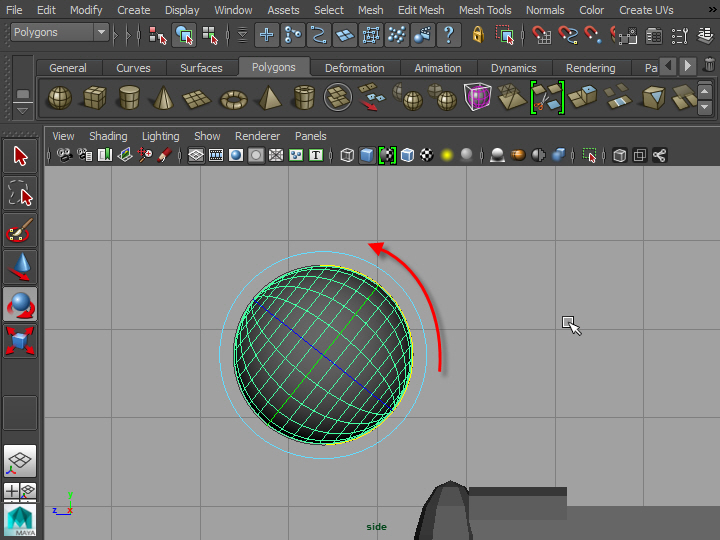Select the arrow Select tool
The height and width of the screenshot is (540, 720).
(20, 157)
